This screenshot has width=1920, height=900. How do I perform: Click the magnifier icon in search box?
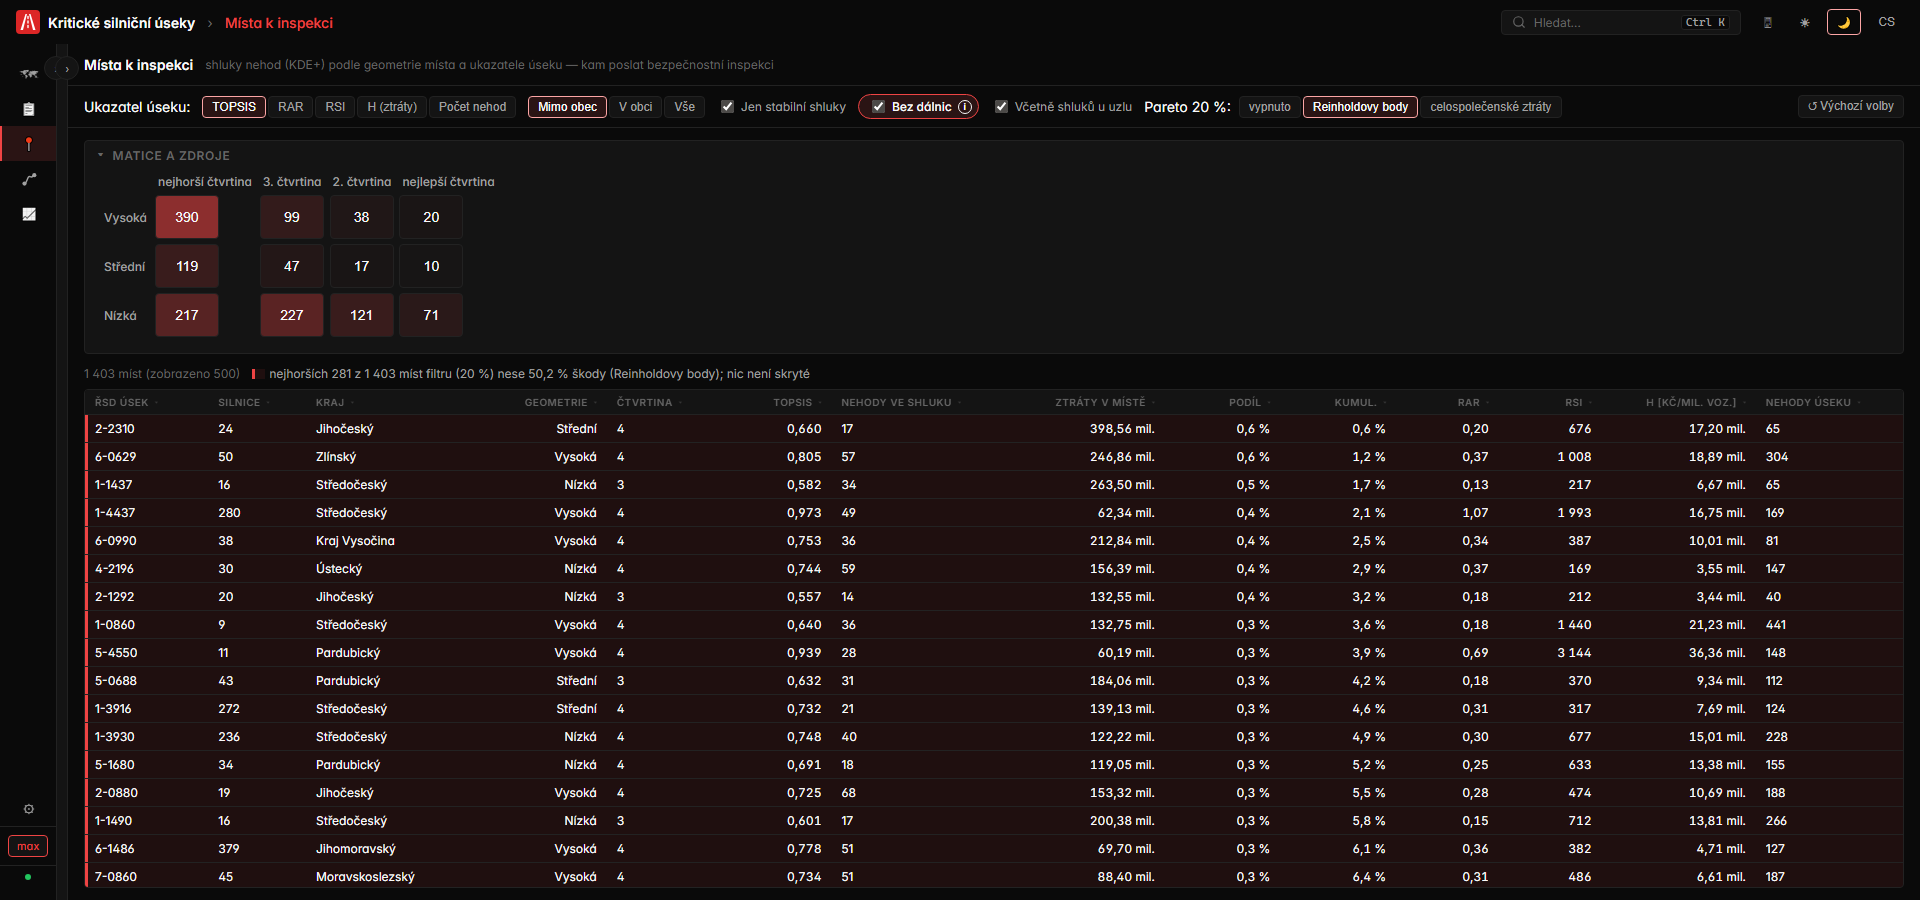[x=1519, y=22]
